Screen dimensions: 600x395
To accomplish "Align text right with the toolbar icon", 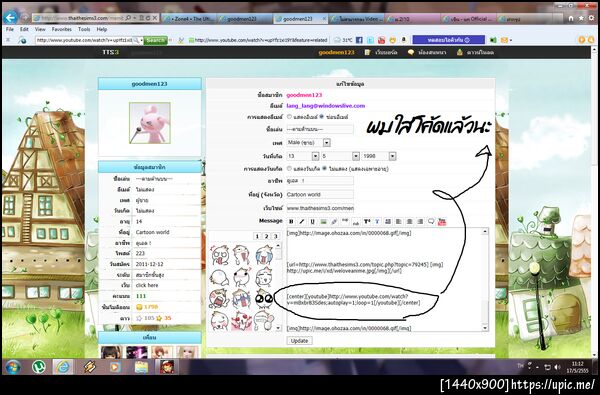I will point(420,222).
